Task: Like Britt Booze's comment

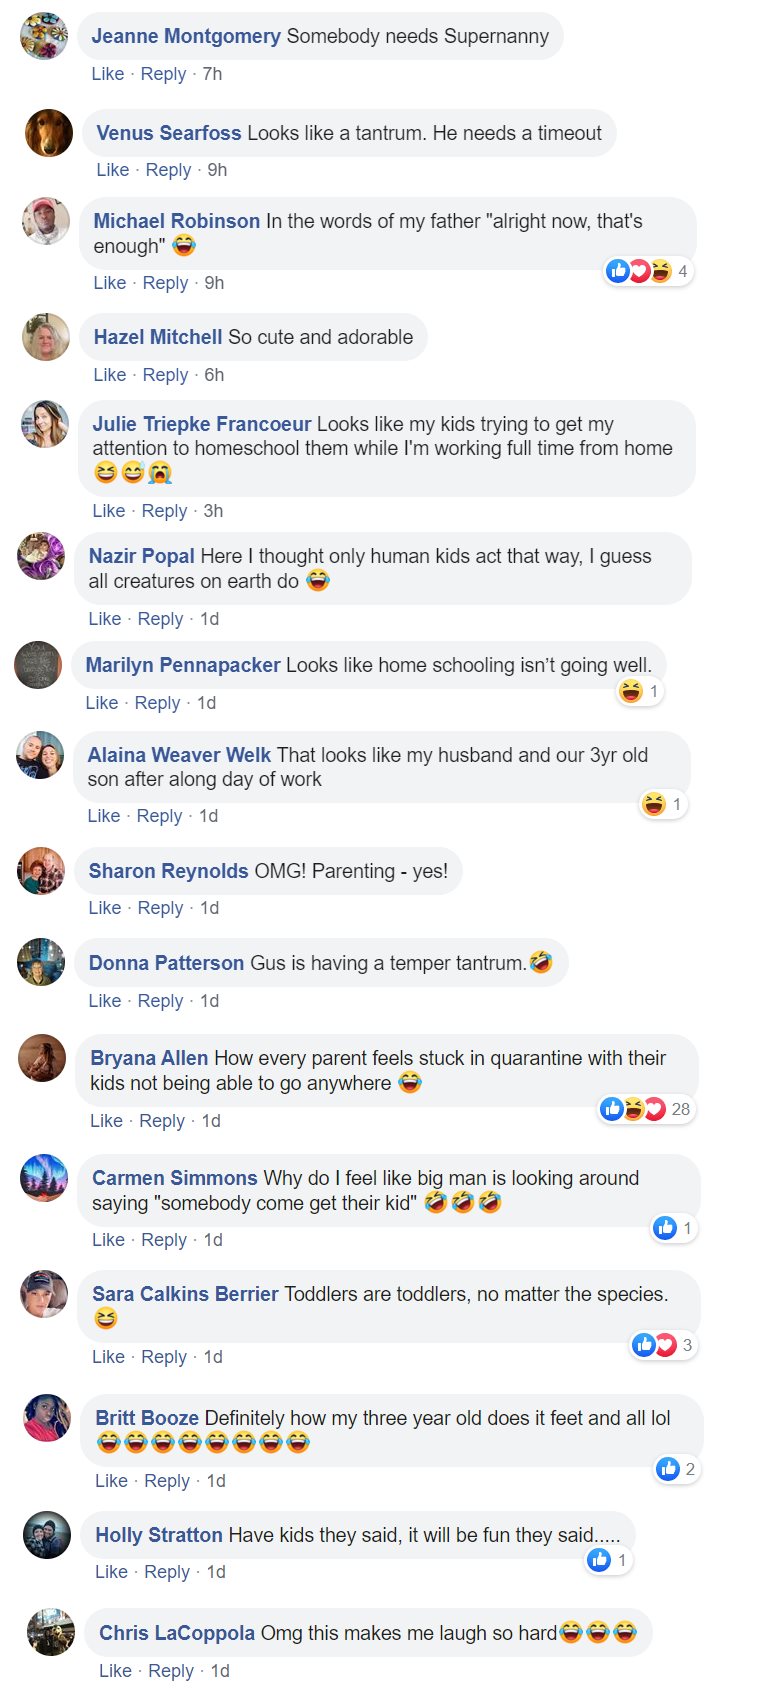Action: click(x=111, y=1481)
